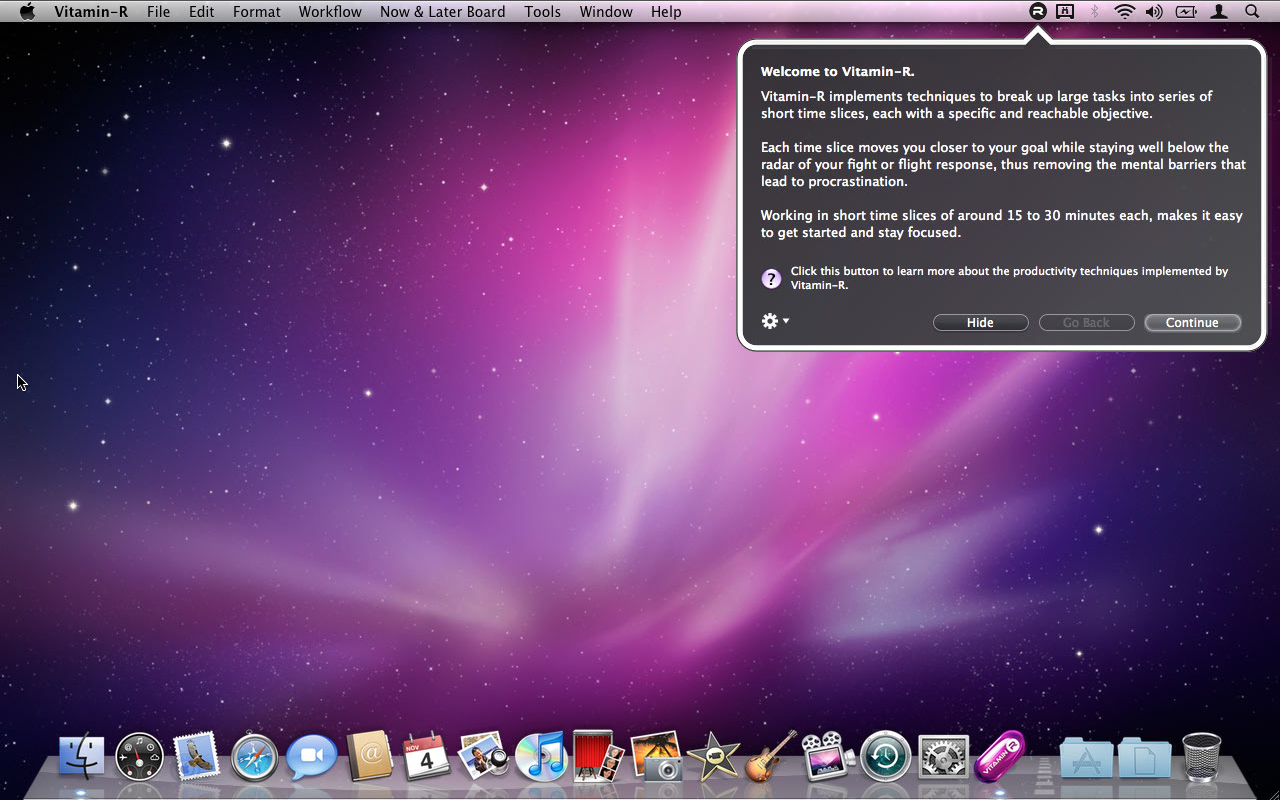
Task: Click the Go Back button
Action: [1086, 322]
